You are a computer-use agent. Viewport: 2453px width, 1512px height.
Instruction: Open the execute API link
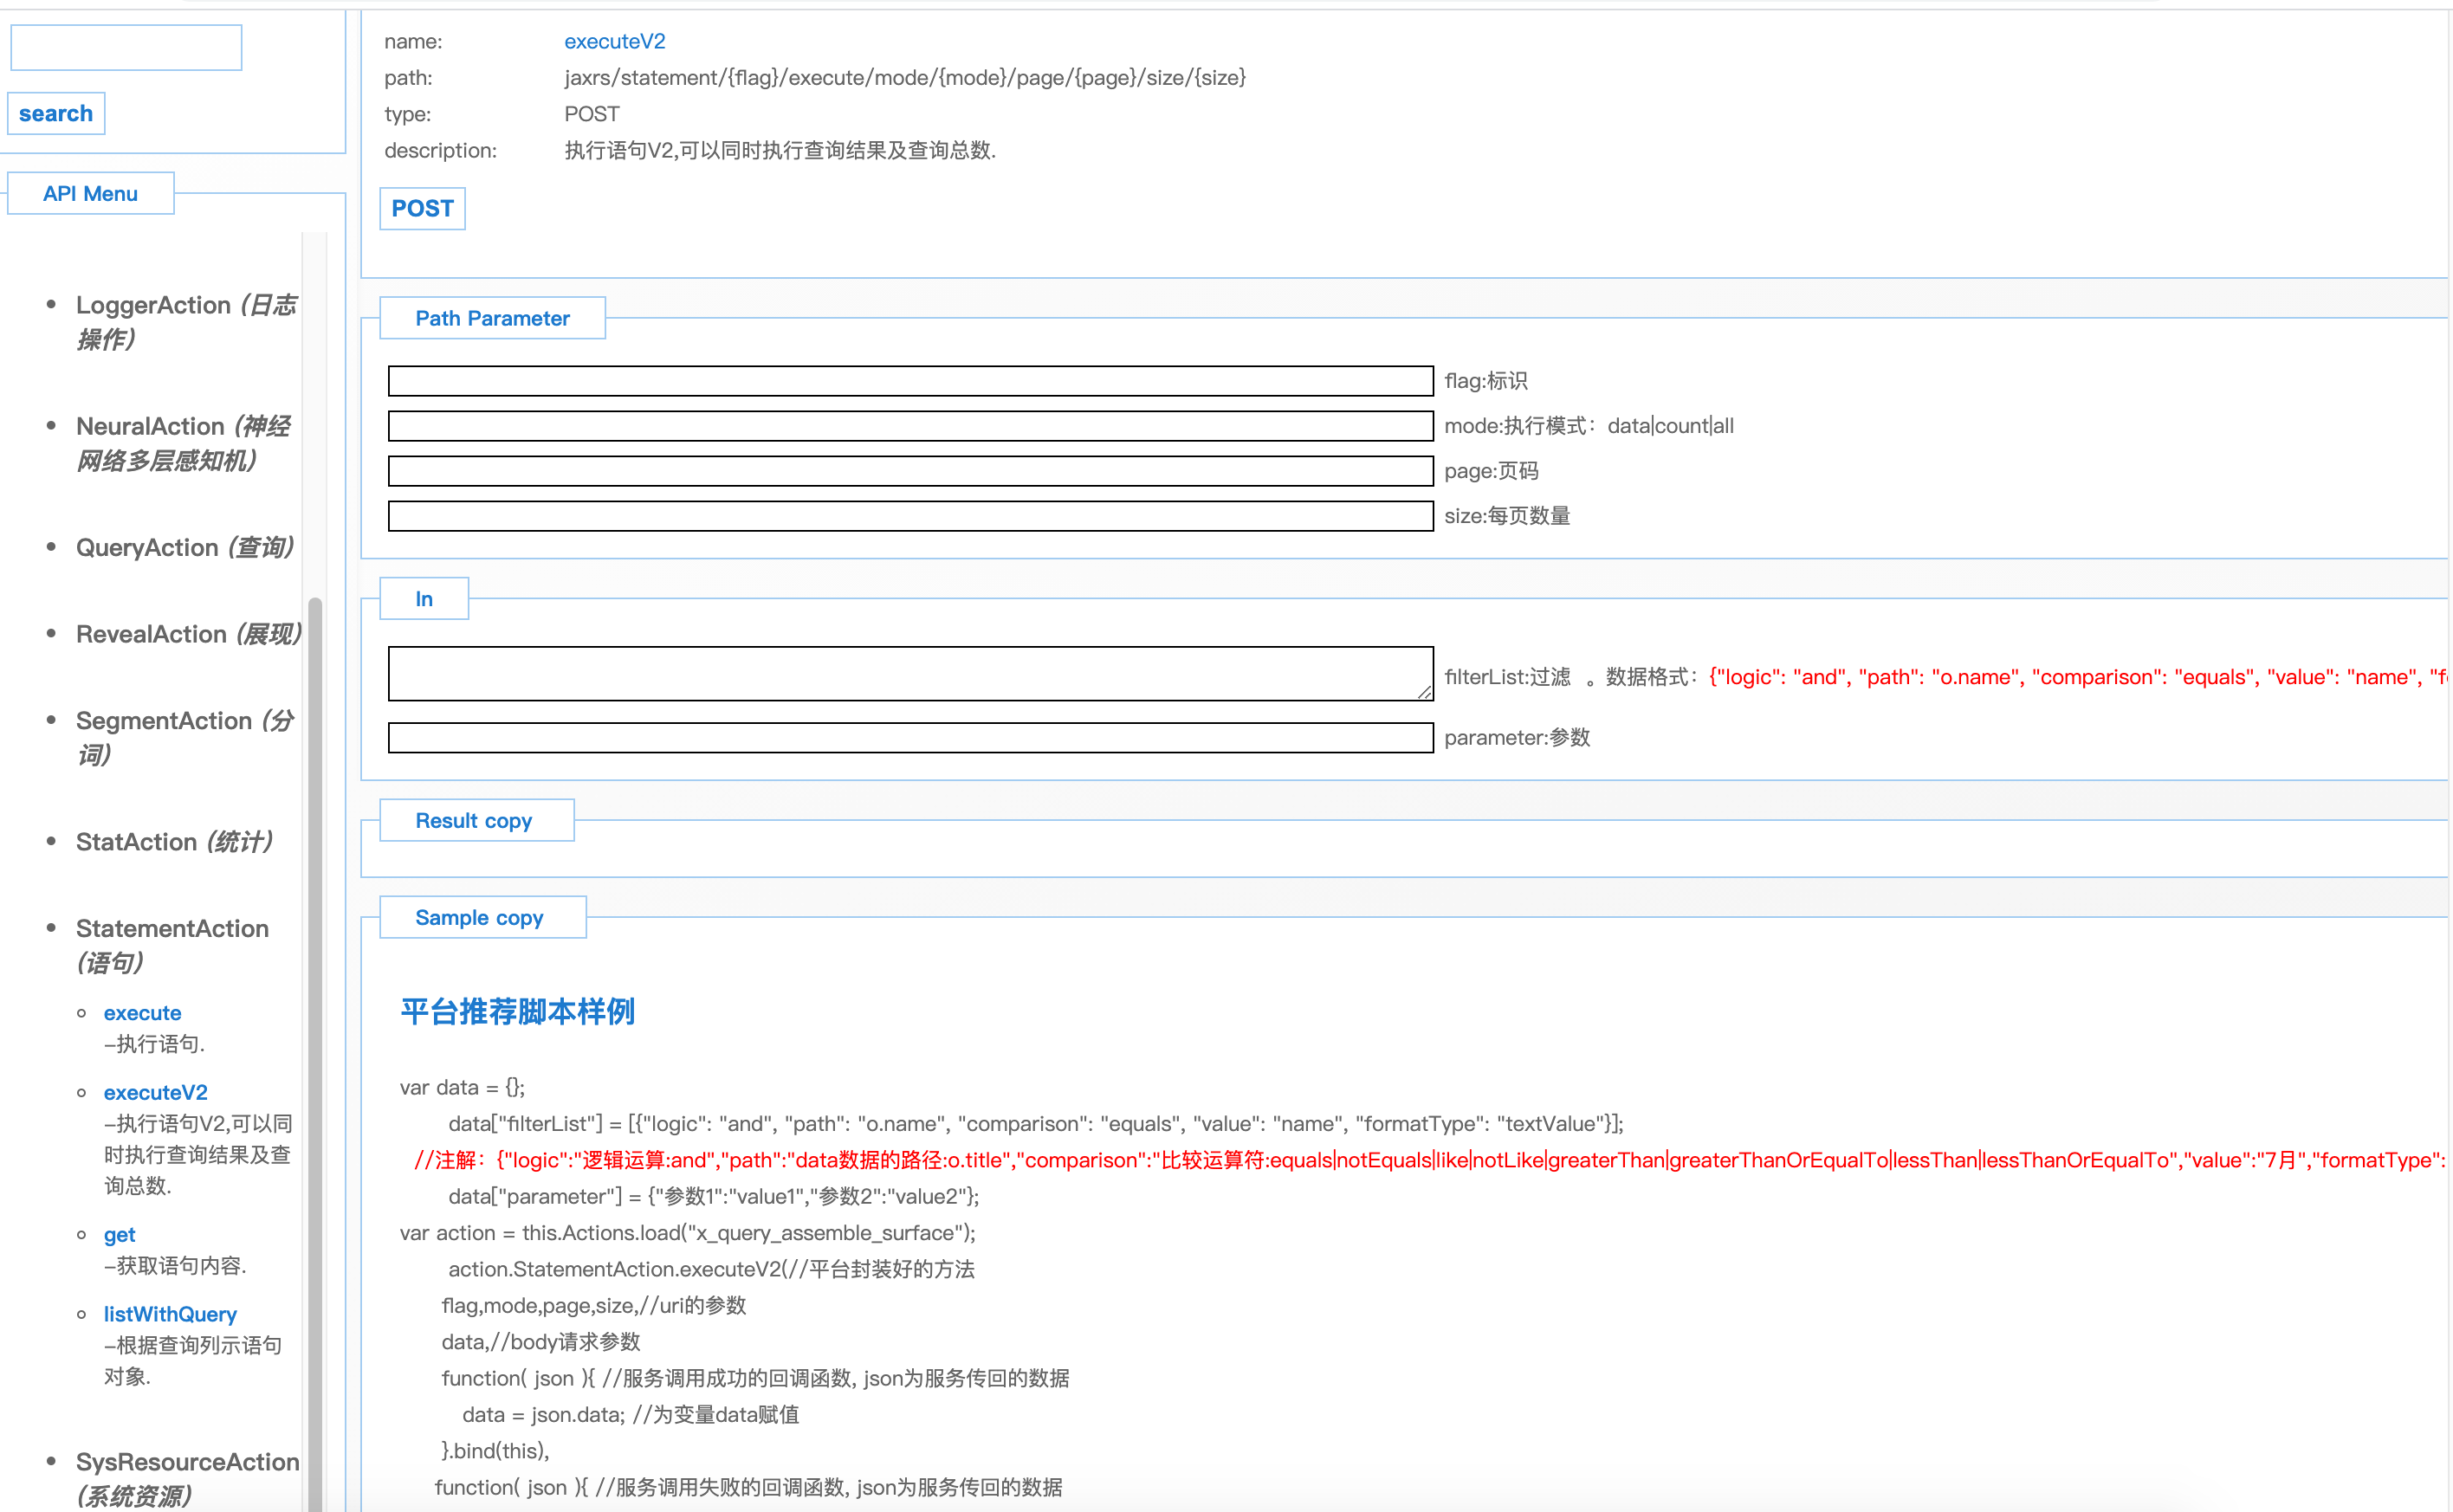(x=142, y=1013)
